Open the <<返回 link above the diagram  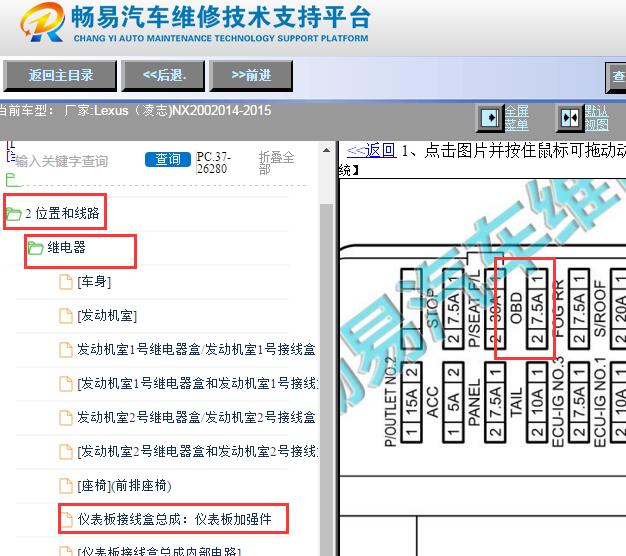371,150
